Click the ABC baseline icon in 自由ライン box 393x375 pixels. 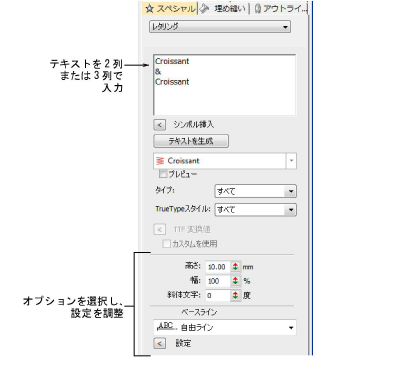166,327
